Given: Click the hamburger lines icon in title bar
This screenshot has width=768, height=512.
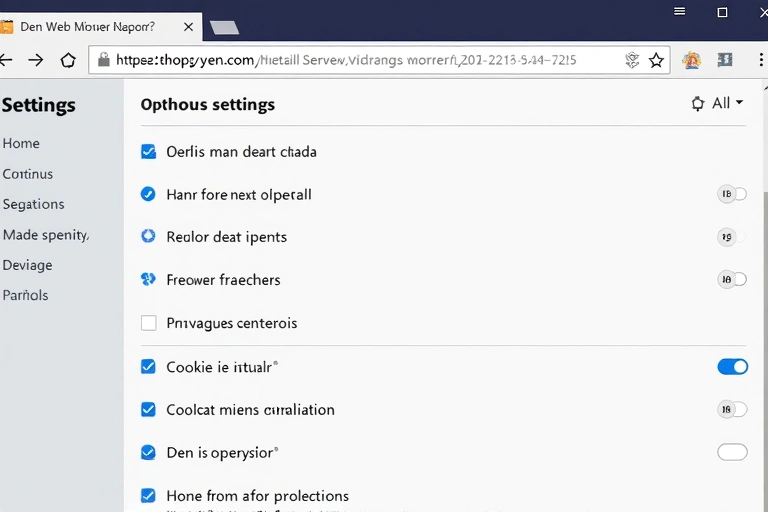Looking at the screenshot, I should point(679,11).
